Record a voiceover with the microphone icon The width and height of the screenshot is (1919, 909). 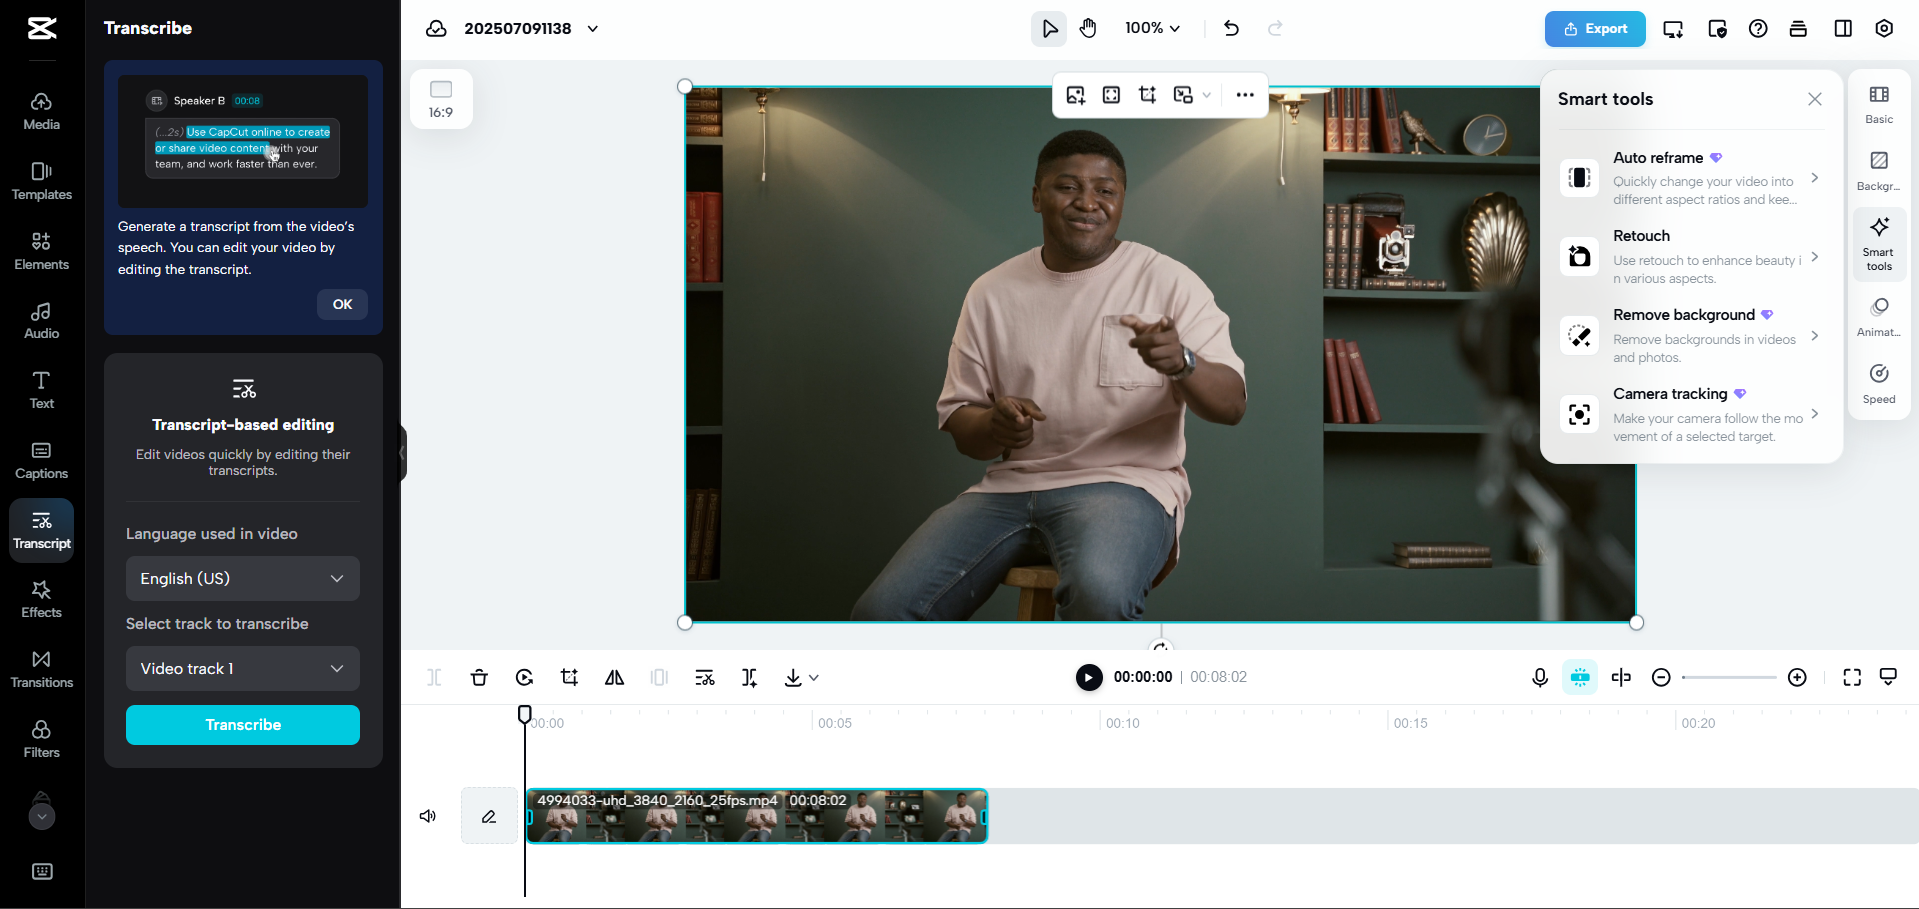tap(1539, 677)
